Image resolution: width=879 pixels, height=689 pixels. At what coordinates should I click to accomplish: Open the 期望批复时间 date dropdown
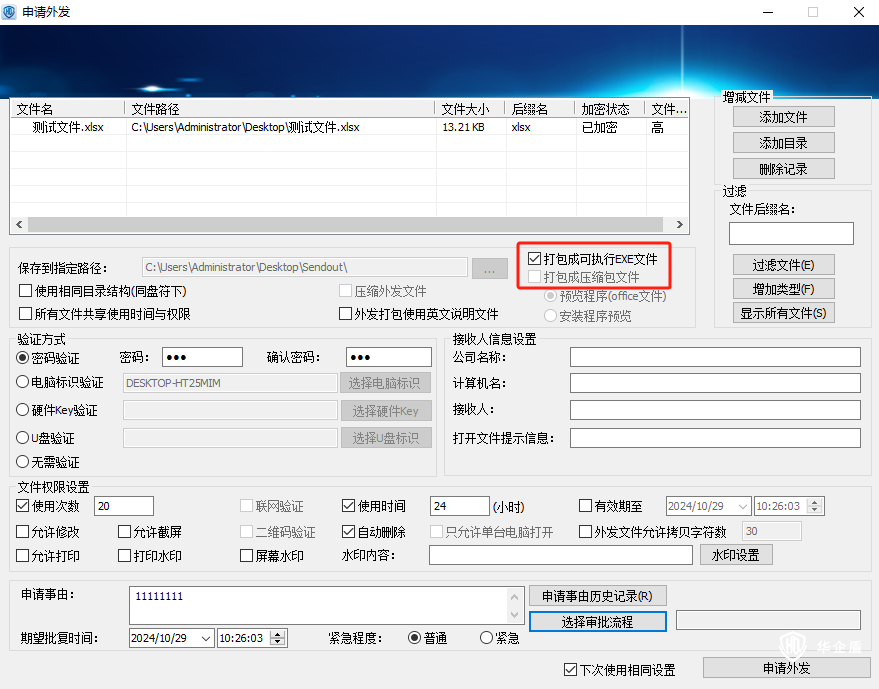point(206,638)
